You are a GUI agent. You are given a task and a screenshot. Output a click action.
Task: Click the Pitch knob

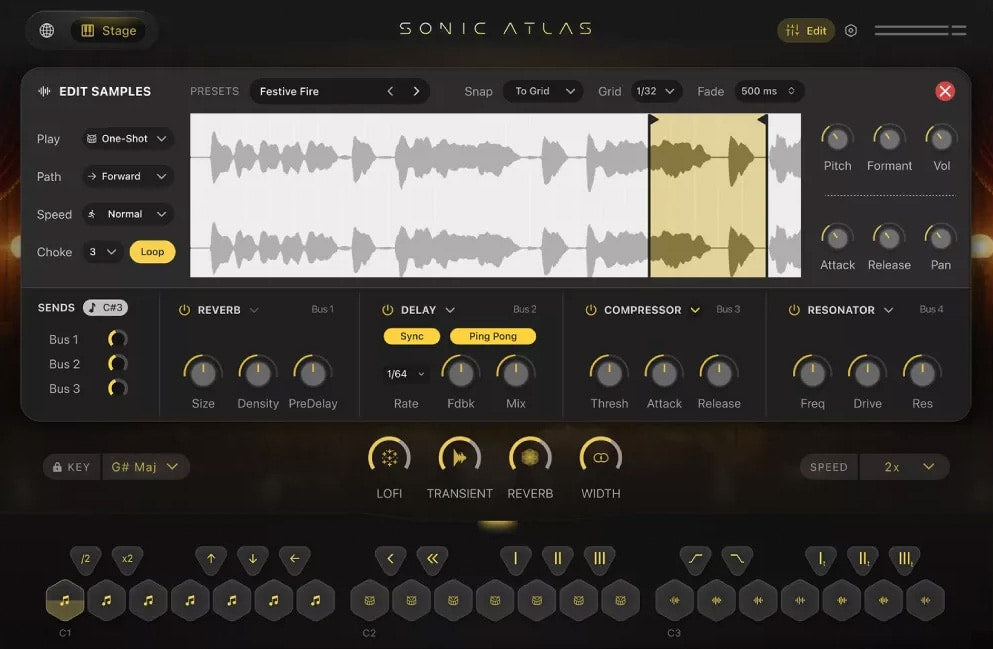coord(837,138)
